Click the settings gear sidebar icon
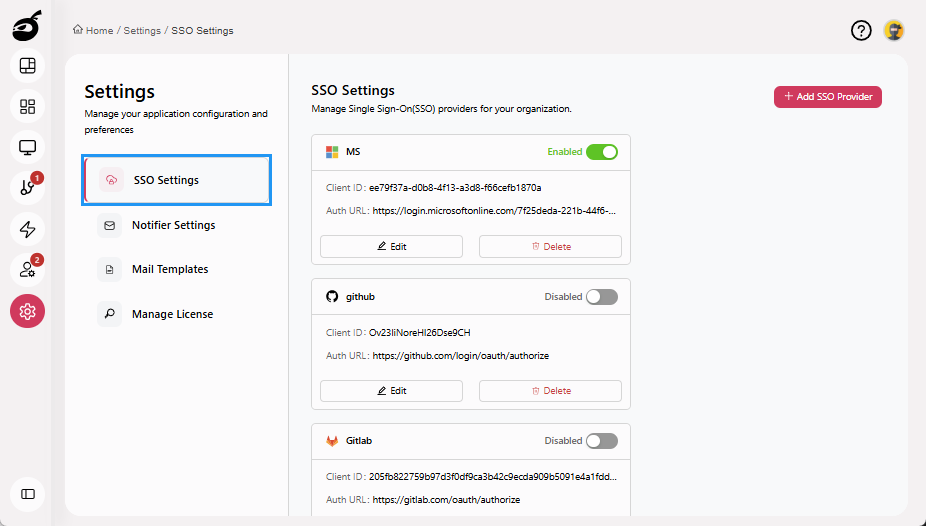The height and width of the screenshot is (526, 926). [27, 311]
